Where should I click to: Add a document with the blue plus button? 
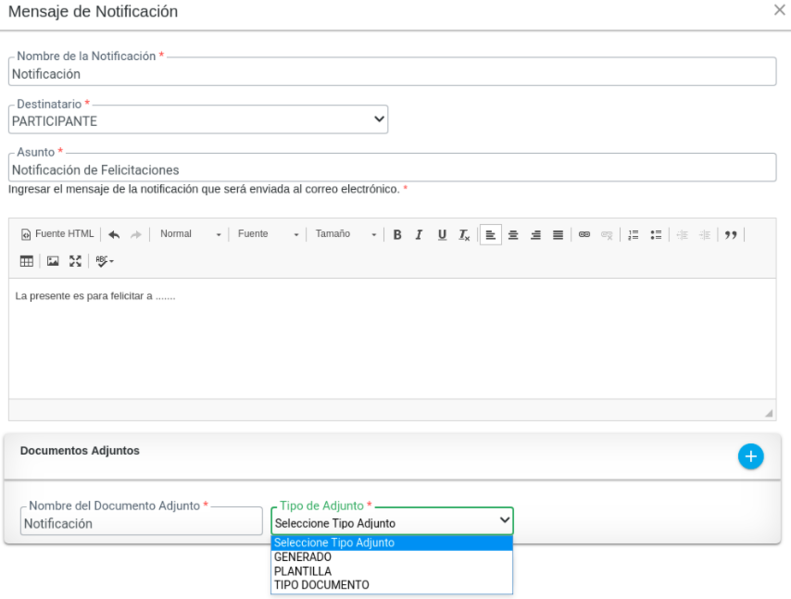[750, 456]
